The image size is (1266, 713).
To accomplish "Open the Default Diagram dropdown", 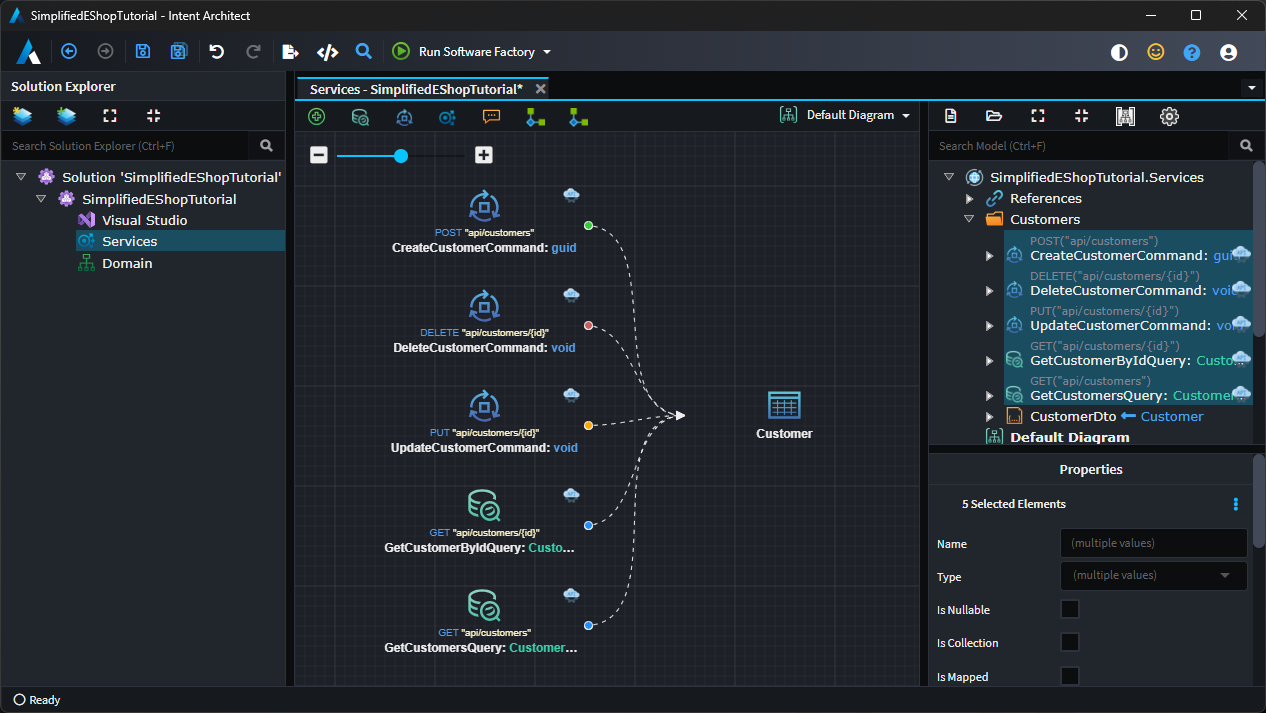I will [x=846, y=115].
